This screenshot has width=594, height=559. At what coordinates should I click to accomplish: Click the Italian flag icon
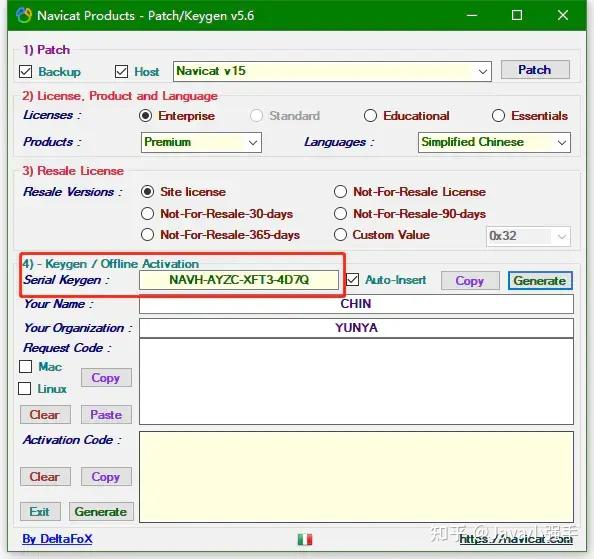[x=305, y=539]
